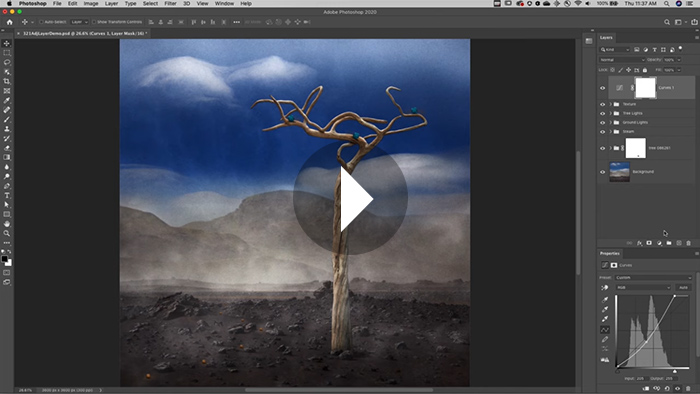Play the video overlay button
The image size is (700, 394).
tap(350, 198)
